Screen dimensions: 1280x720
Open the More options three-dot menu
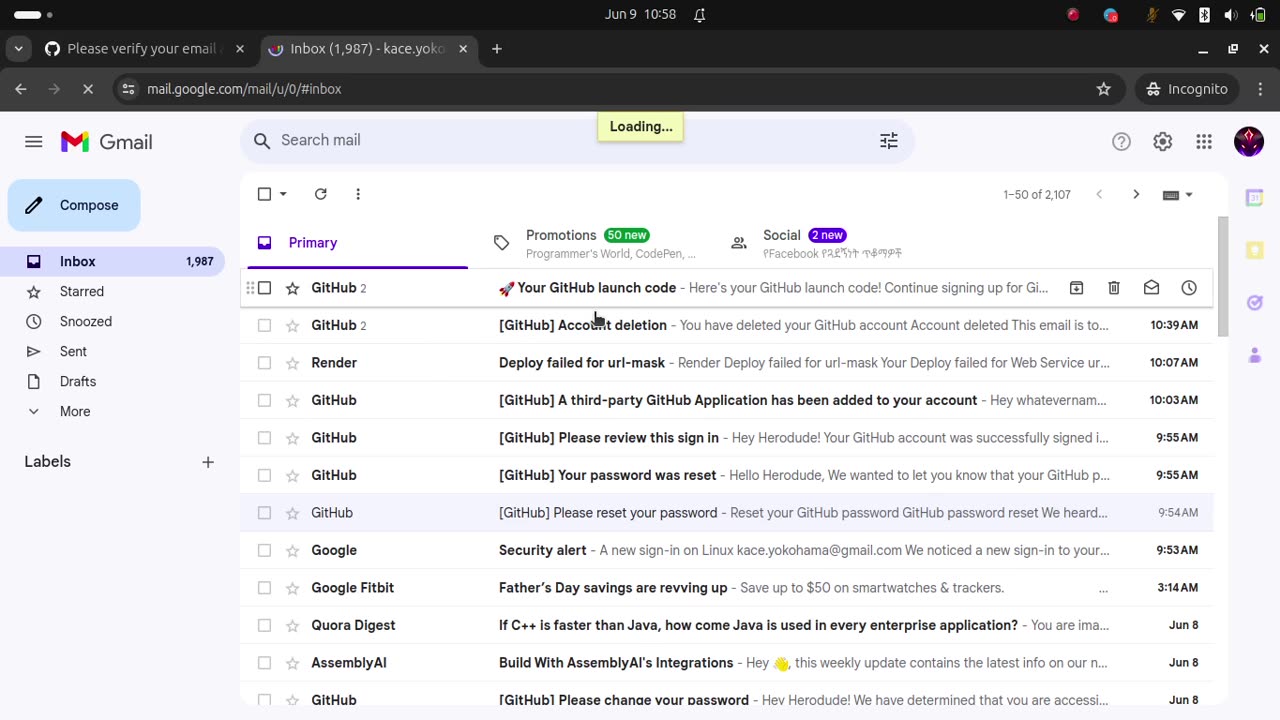tap(358, 194)
